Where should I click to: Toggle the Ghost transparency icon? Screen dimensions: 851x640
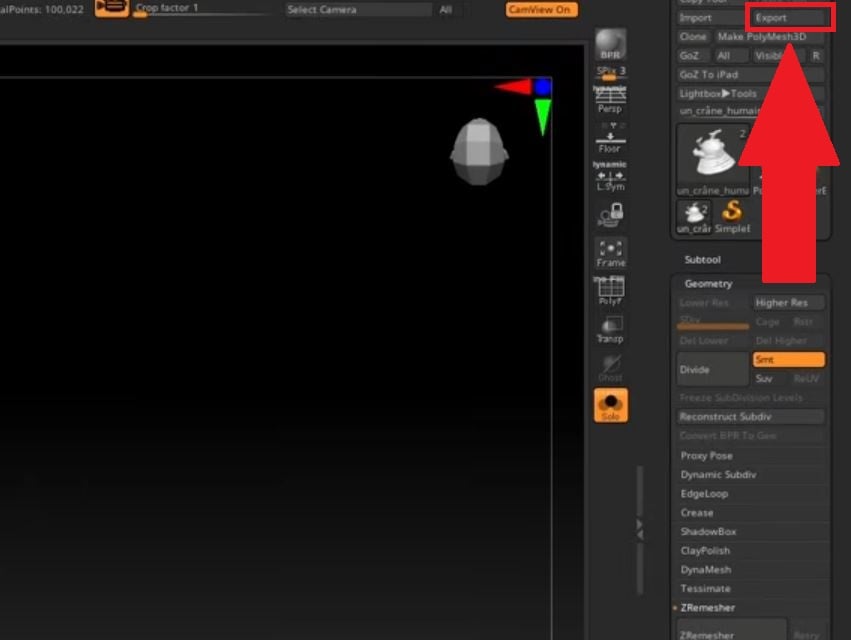tap(611, 368)
